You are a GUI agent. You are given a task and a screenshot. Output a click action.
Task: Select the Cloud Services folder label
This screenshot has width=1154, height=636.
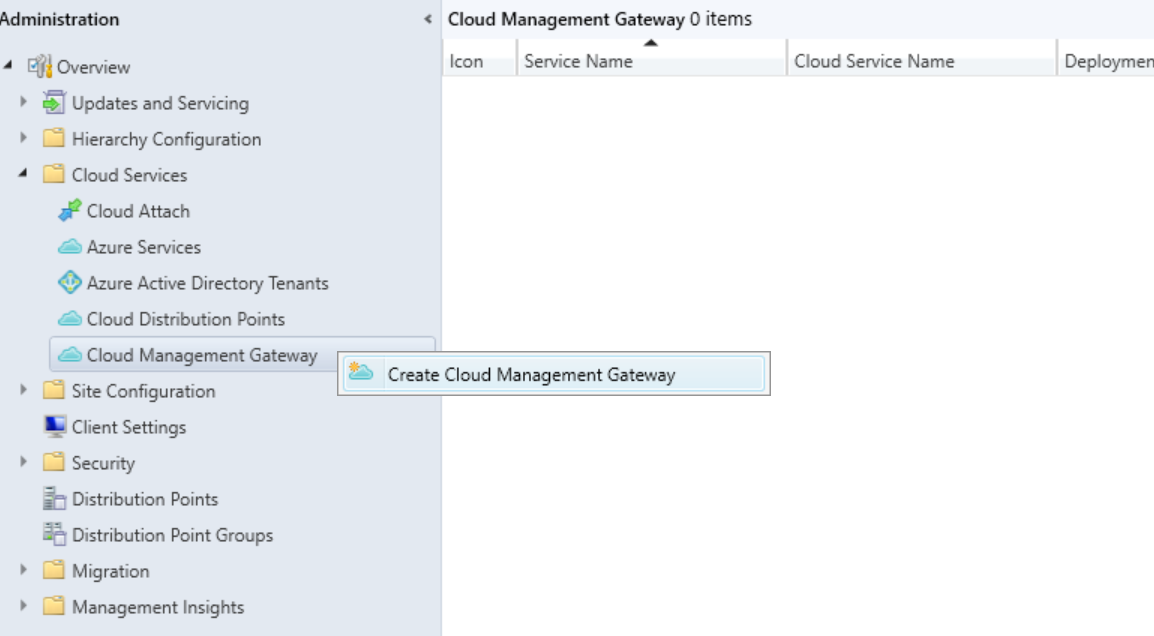(x=130, y=175)
